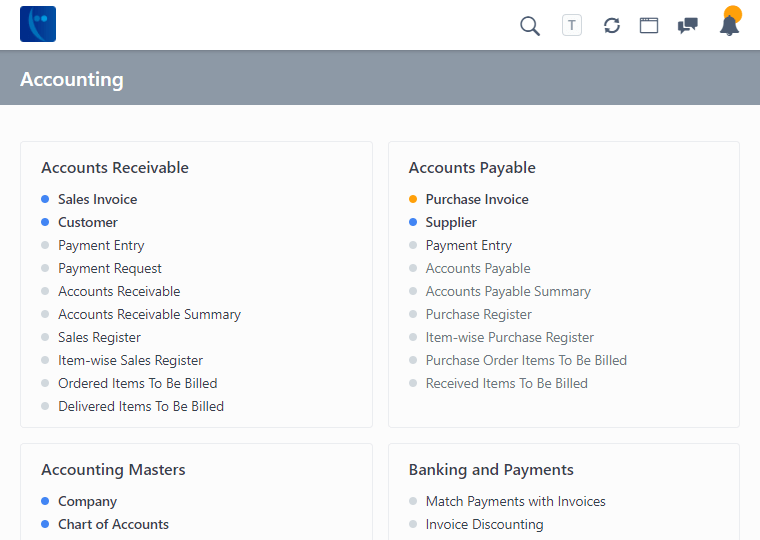This screenshot has width=760, height=540.
Task: Open the search magnifier icon
Action: click(530, 26)
